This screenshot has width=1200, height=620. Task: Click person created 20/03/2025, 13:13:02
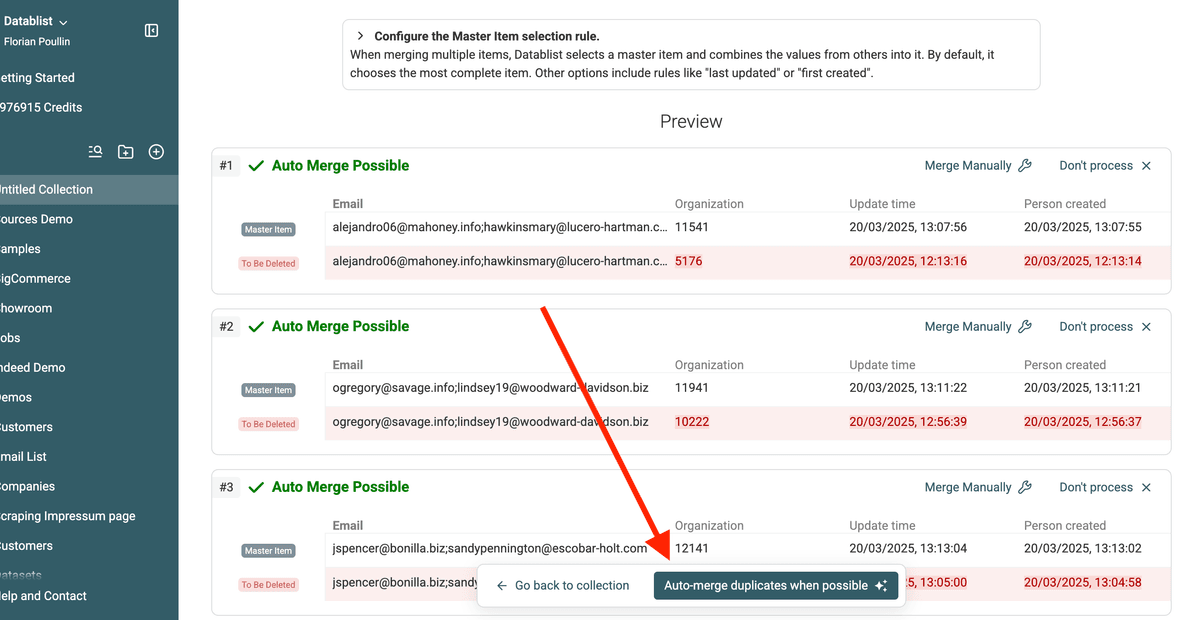pyautogui.click(x=1083, y=548)
